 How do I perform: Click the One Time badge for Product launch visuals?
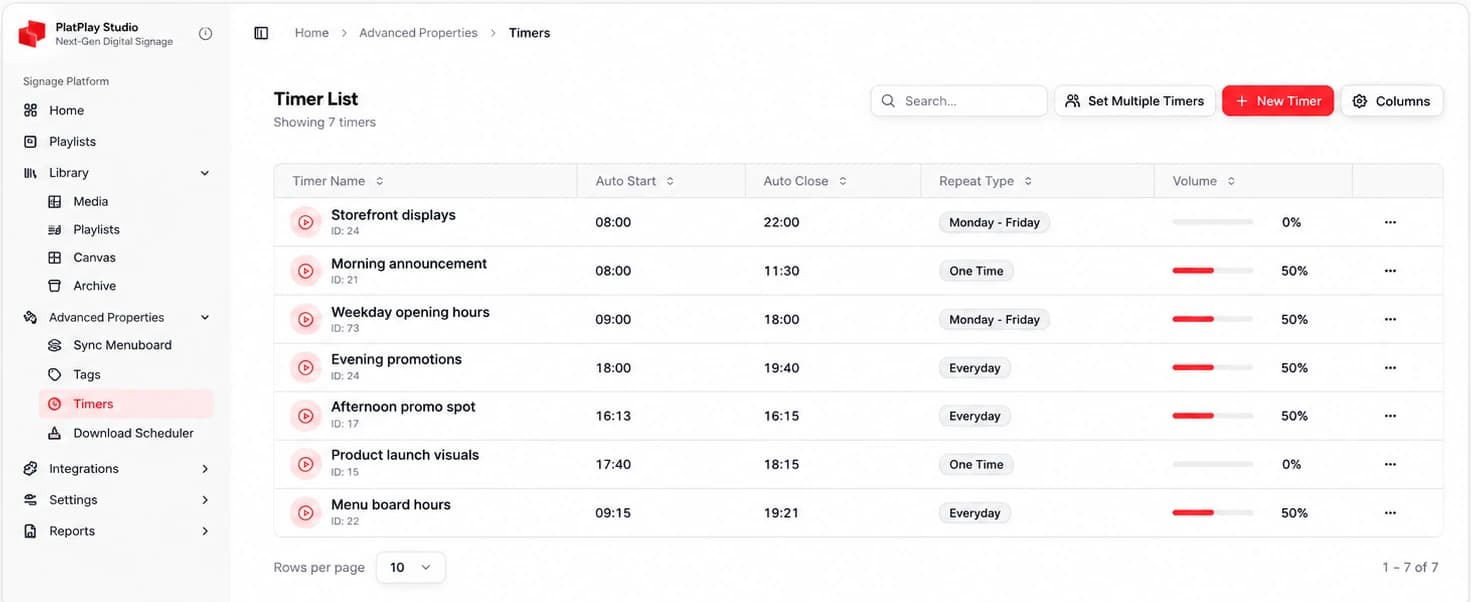tap(976, 464)
